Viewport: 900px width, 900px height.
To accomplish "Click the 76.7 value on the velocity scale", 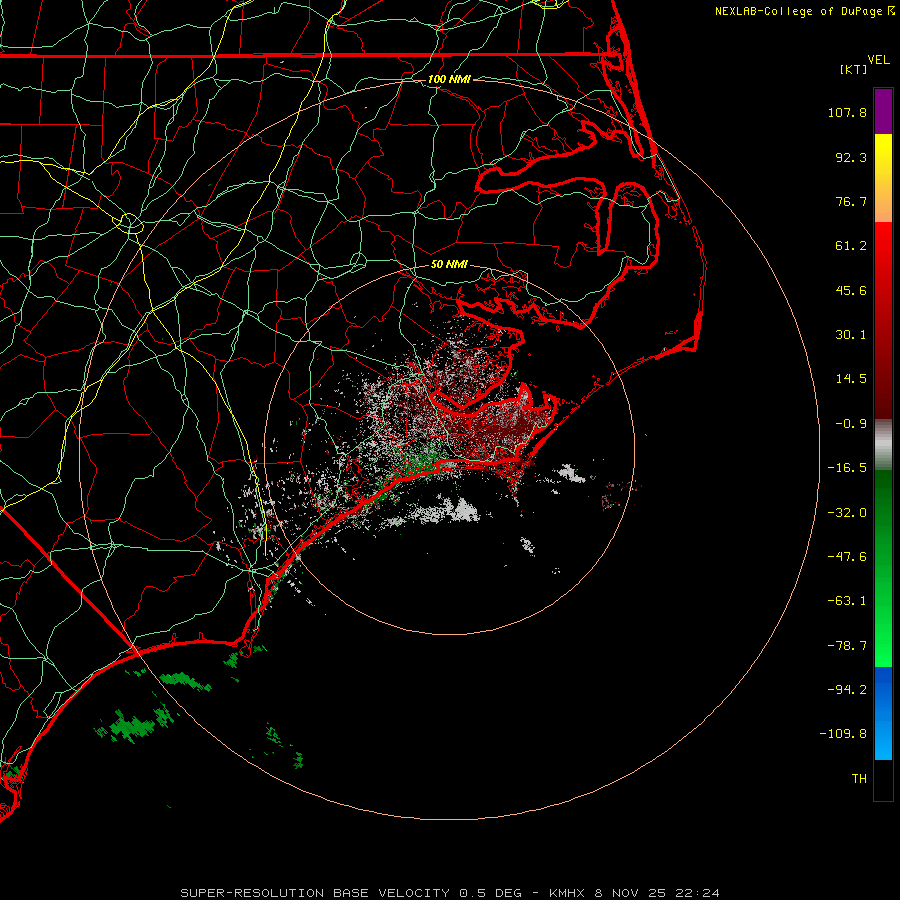I will (851, 201).
